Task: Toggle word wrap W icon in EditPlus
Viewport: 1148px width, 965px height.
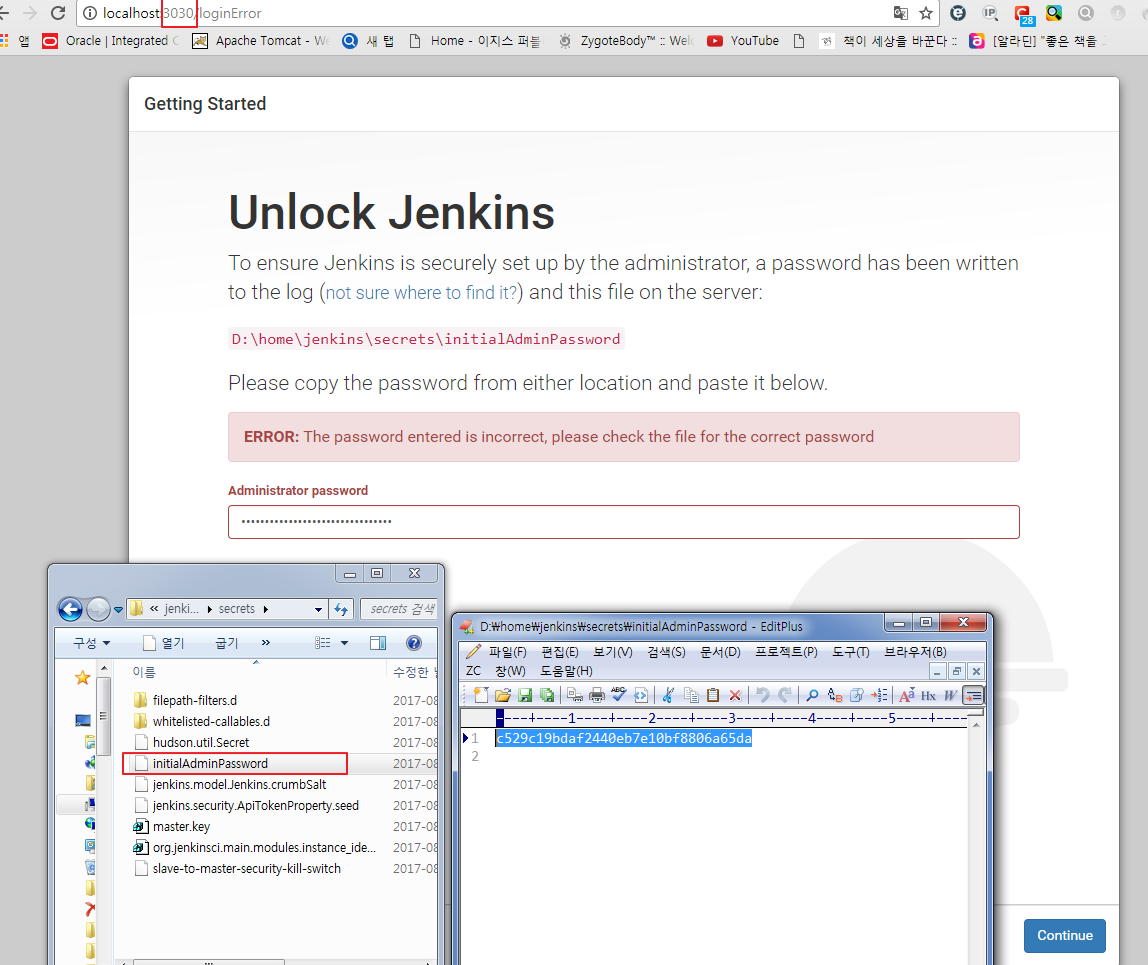Action: point(950,696)
